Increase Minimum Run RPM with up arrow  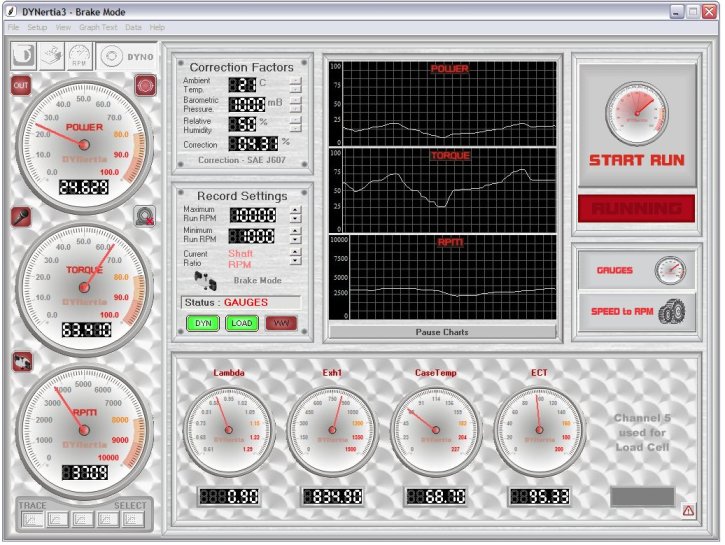point(295,231)
